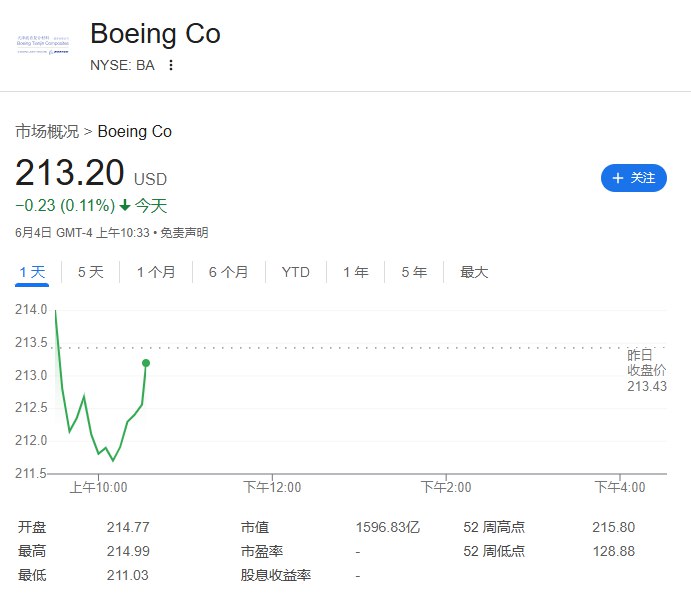Switch to the 5 天 chart range
Viewport: 691px width, 601px height.
(x=90, y=272)
